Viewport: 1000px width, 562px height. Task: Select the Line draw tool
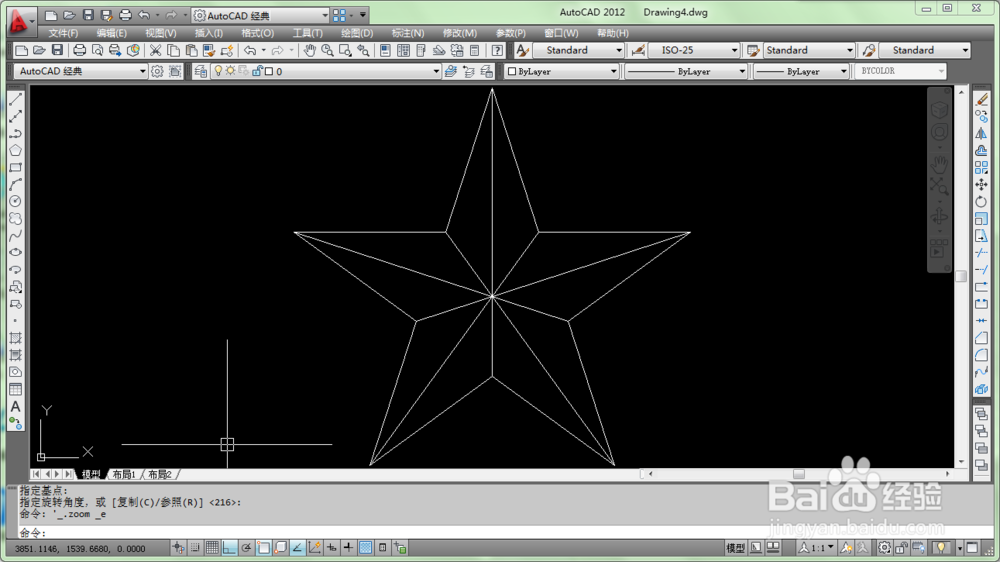(16, 100)
